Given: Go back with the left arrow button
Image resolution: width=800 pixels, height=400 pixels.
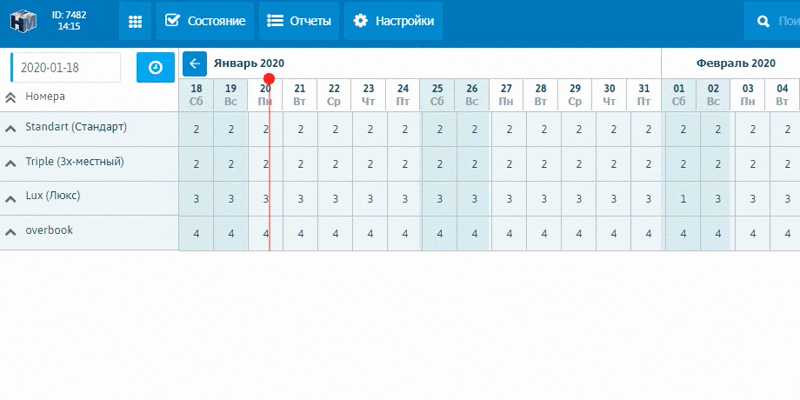Looking at the screenshot, I should 195,64.
